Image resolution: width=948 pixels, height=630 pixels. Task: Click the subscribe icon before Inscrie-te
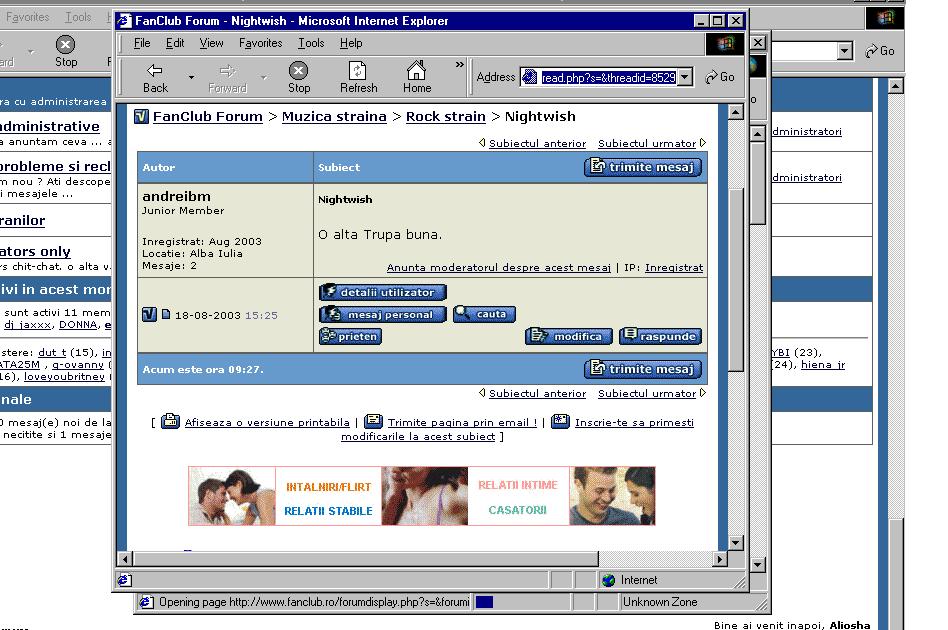[x=560, y=421]
